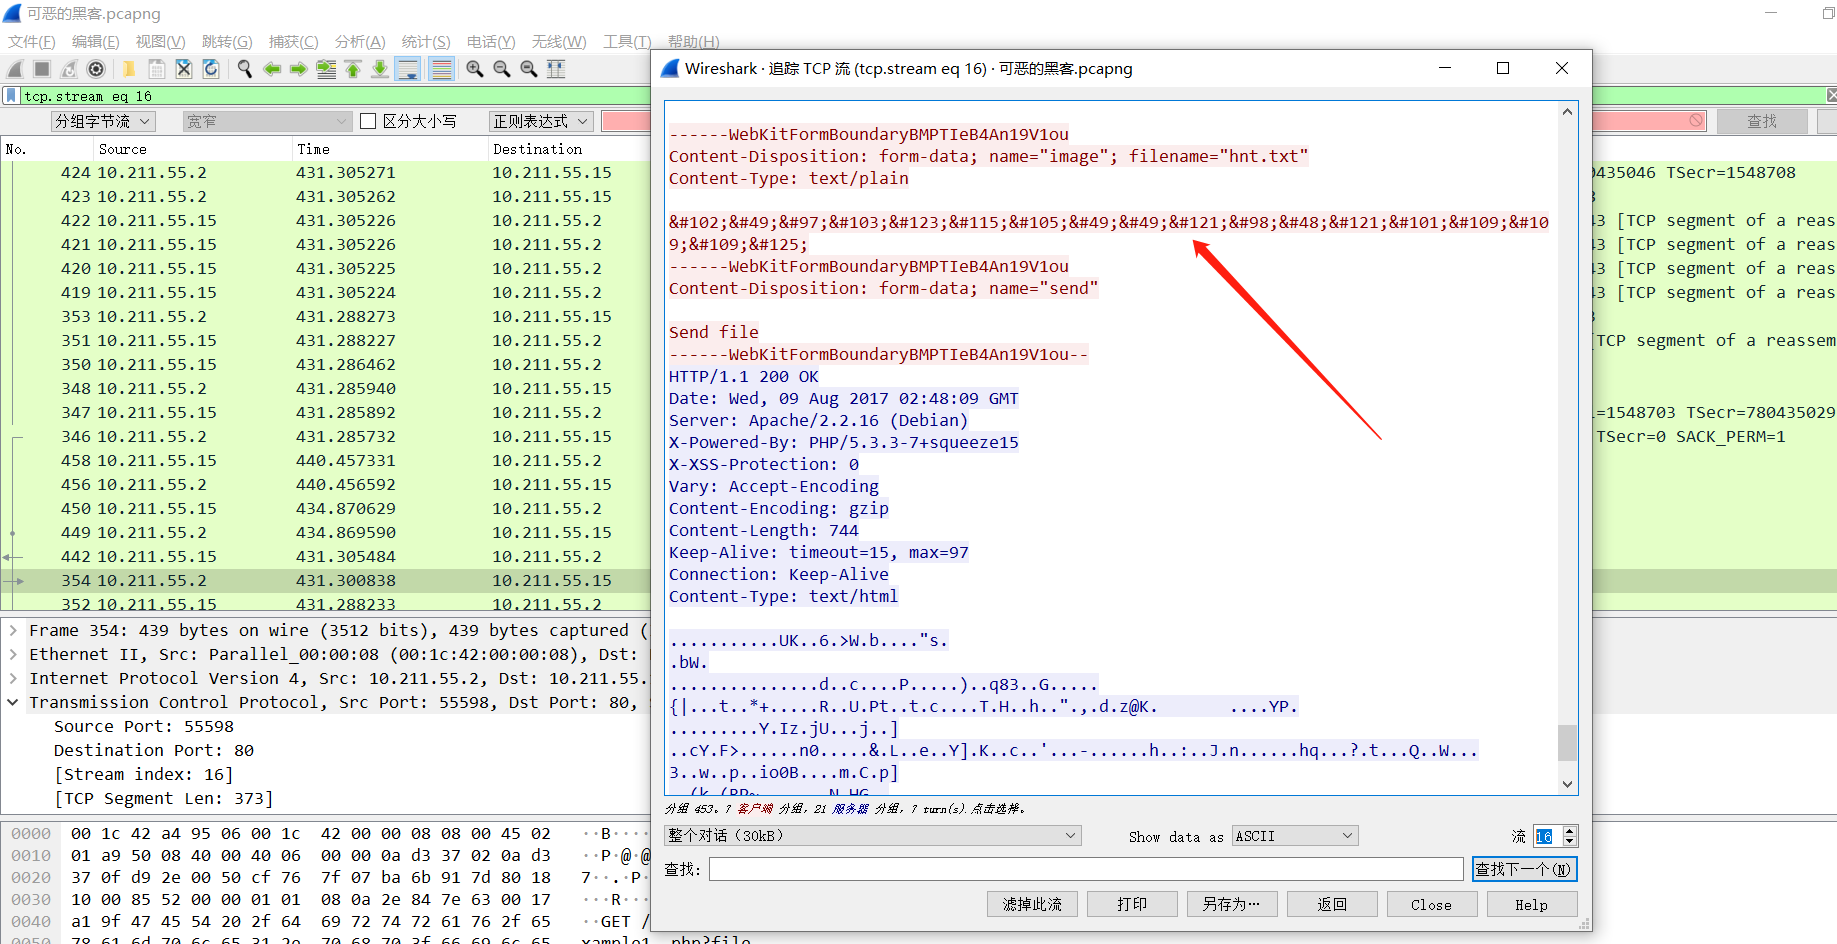
Task: Click the find packet magnifier icon
Action: (x=244, y=68)
